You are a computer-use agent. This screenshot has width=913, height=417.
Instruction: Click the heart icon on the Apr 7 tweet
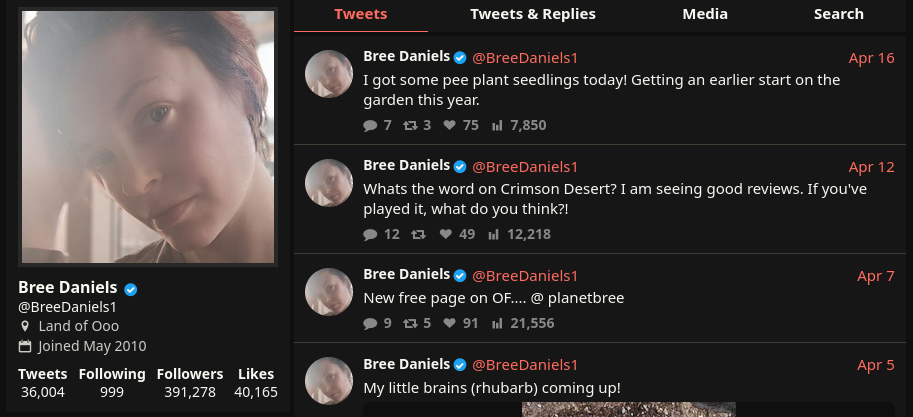click(x=449, y=324)
